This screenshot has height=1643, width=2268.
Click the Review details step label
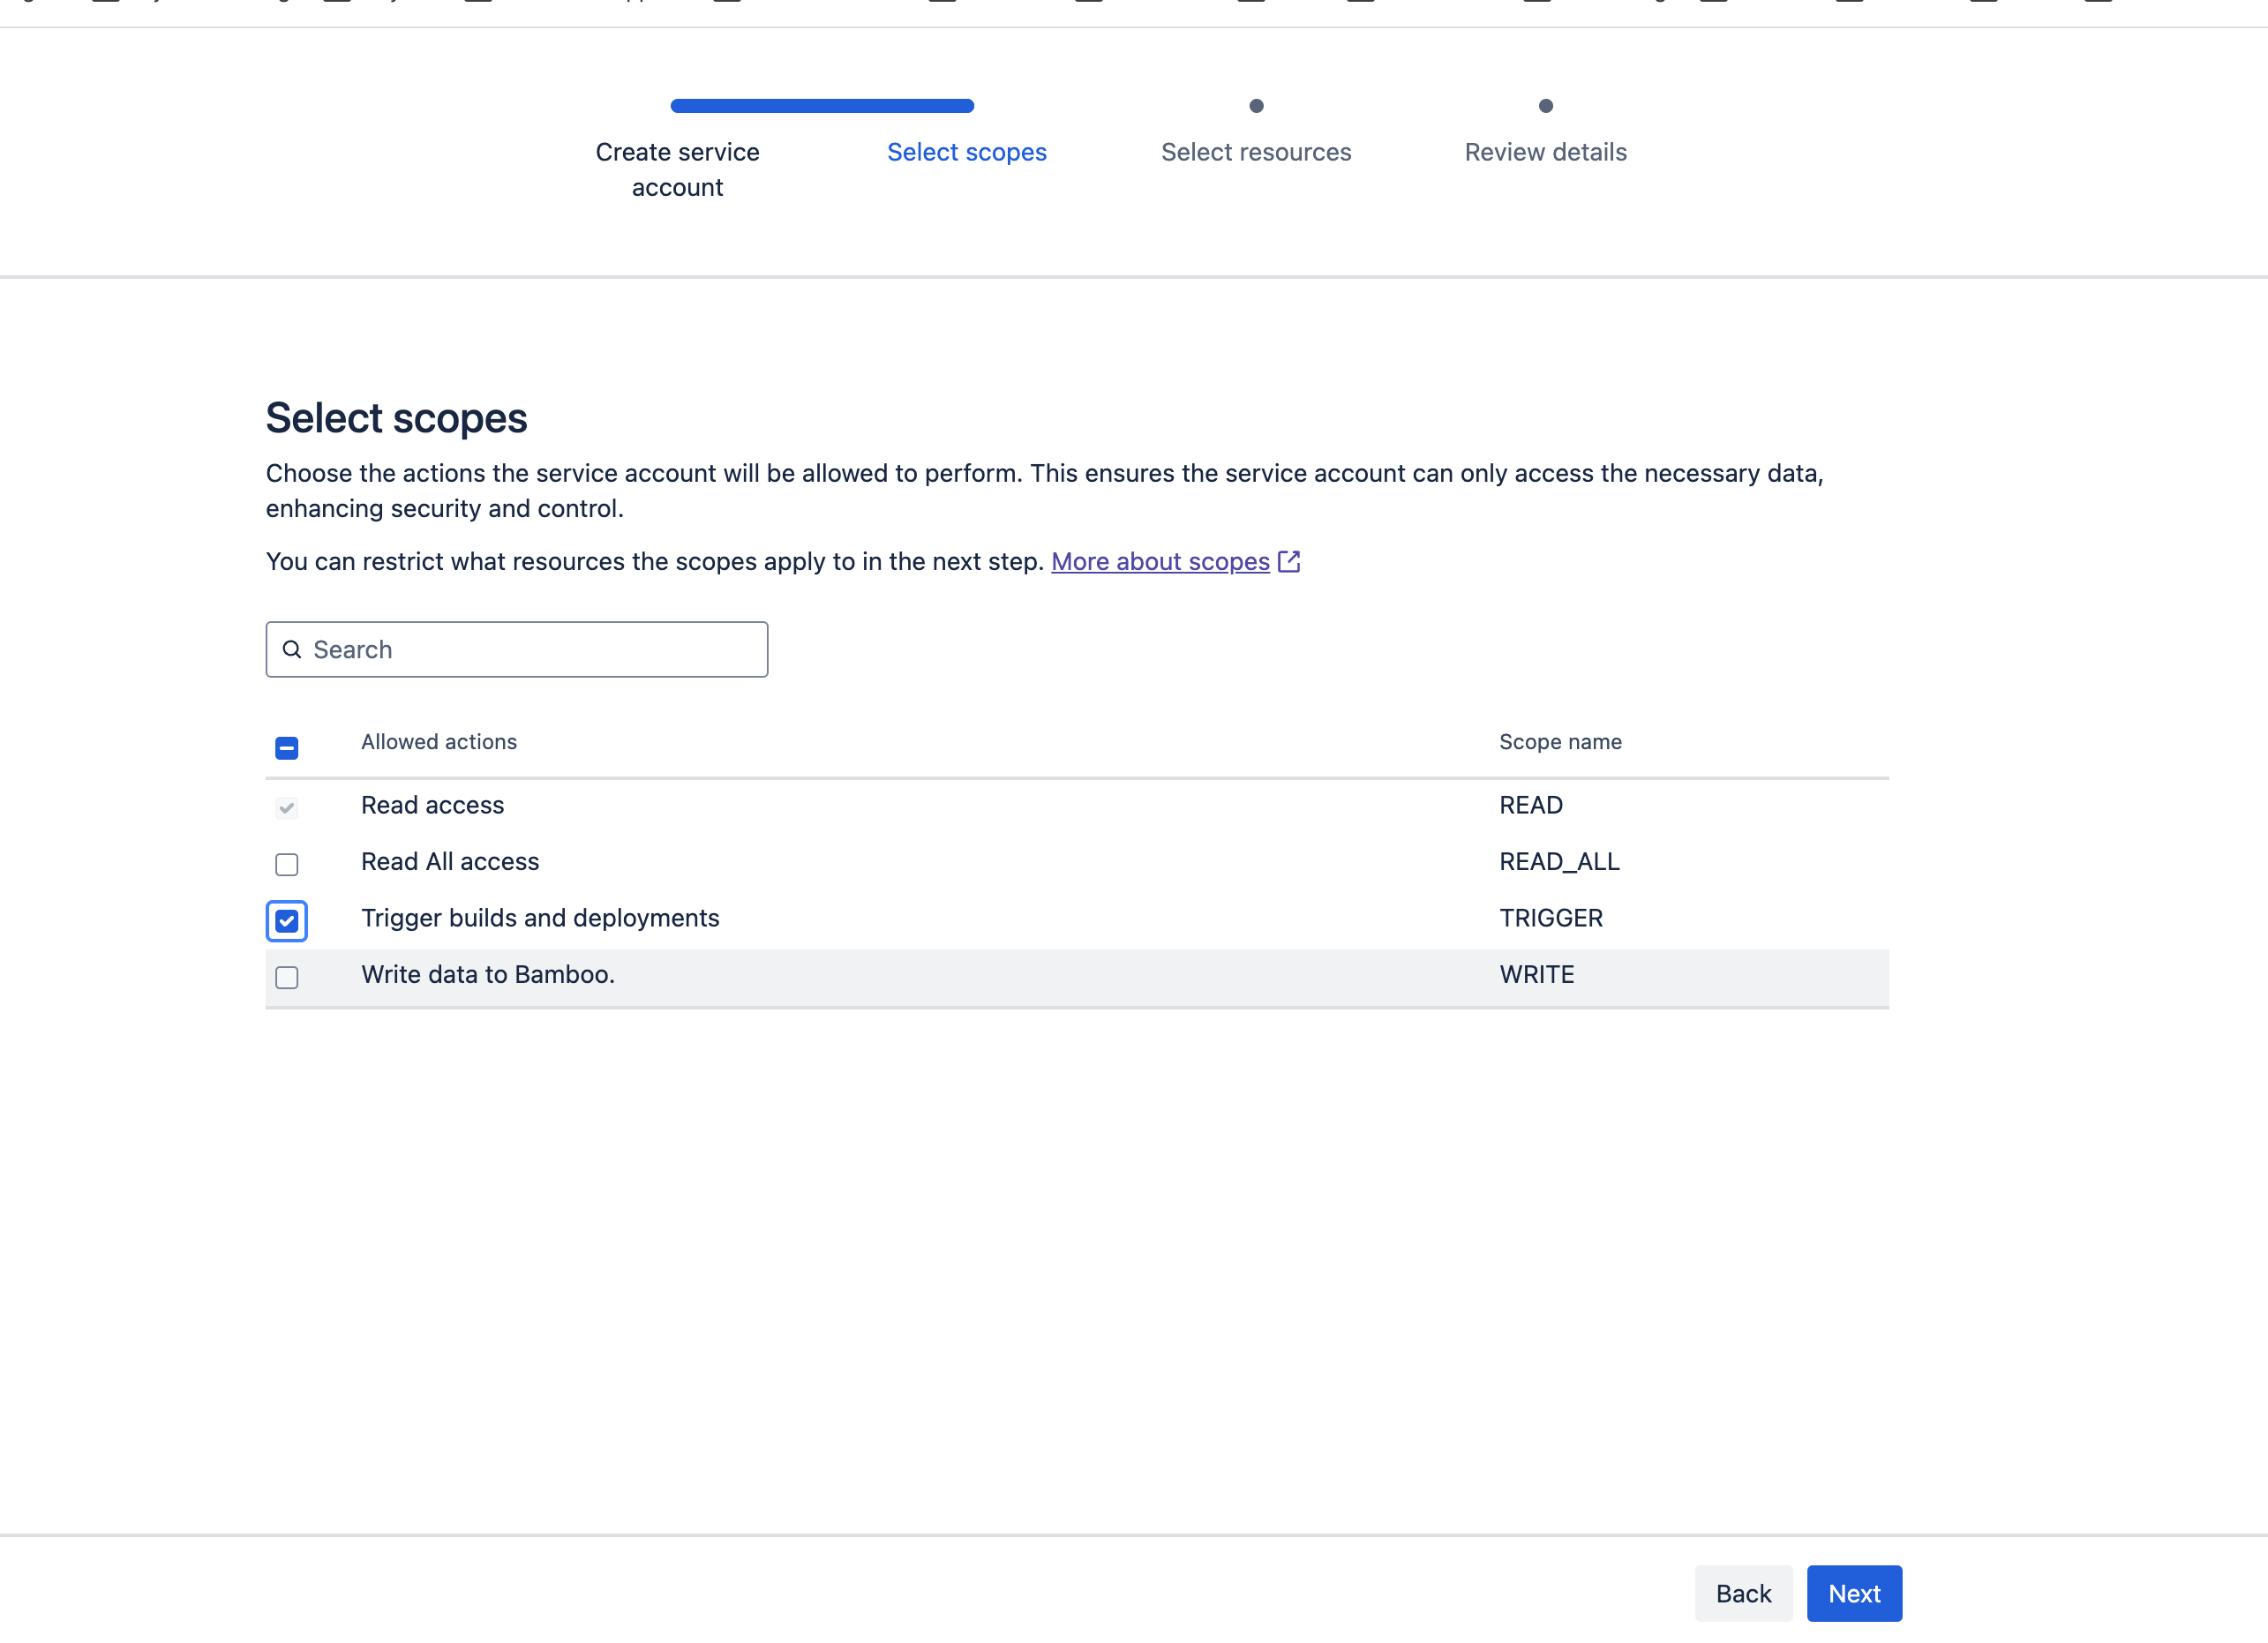point(1545,152)
